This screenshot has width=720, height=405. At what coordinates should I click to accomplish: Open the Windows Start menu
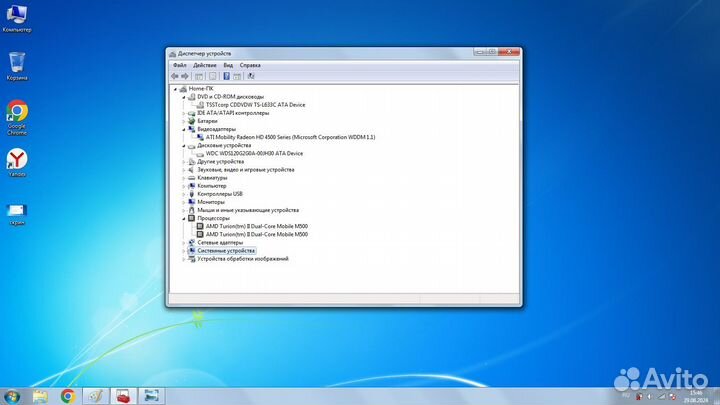pyautogui.click(x=11, y=396)
